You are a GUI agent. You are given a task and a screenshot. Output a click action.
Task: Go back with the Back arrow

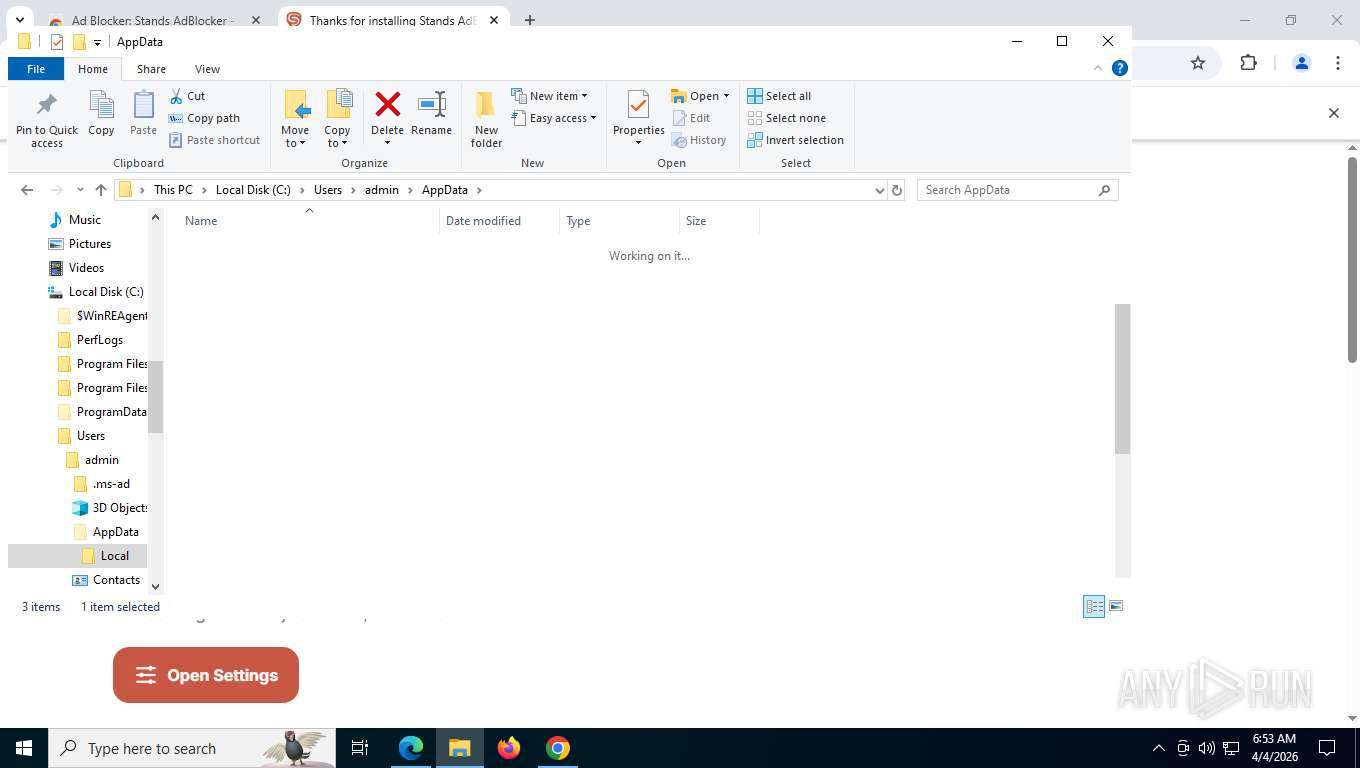(x=27, y=190)
